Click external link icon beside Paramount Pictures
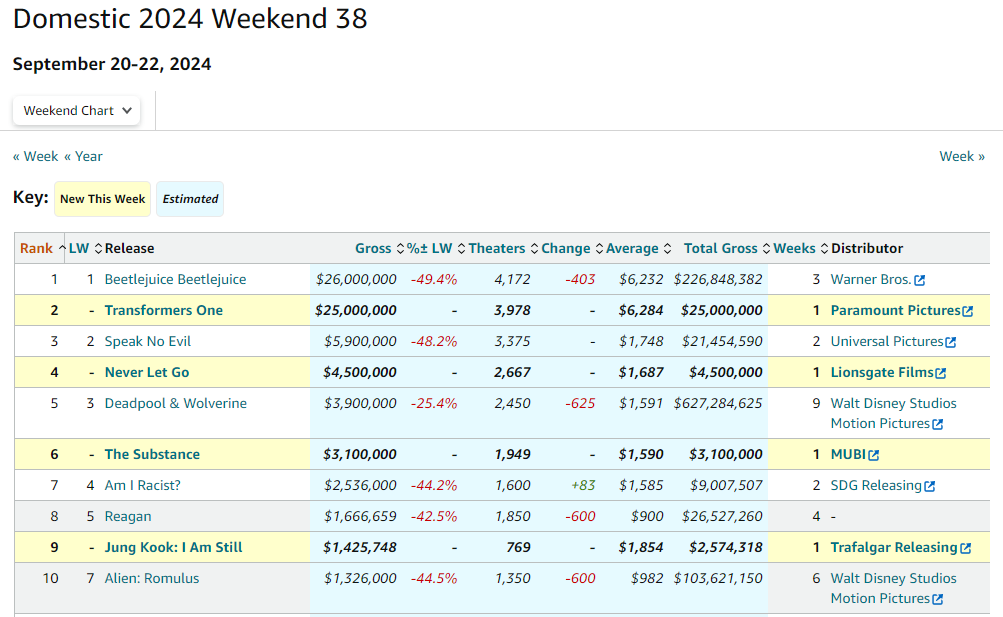The width and height of the screenshot is (1003, 617). [968, 311]
